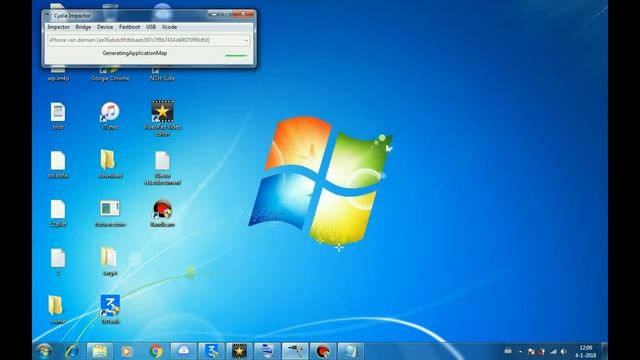Switch to the last taskbar window icon
This screenshot has width=640, height=360.
click(x=351, y=351)
